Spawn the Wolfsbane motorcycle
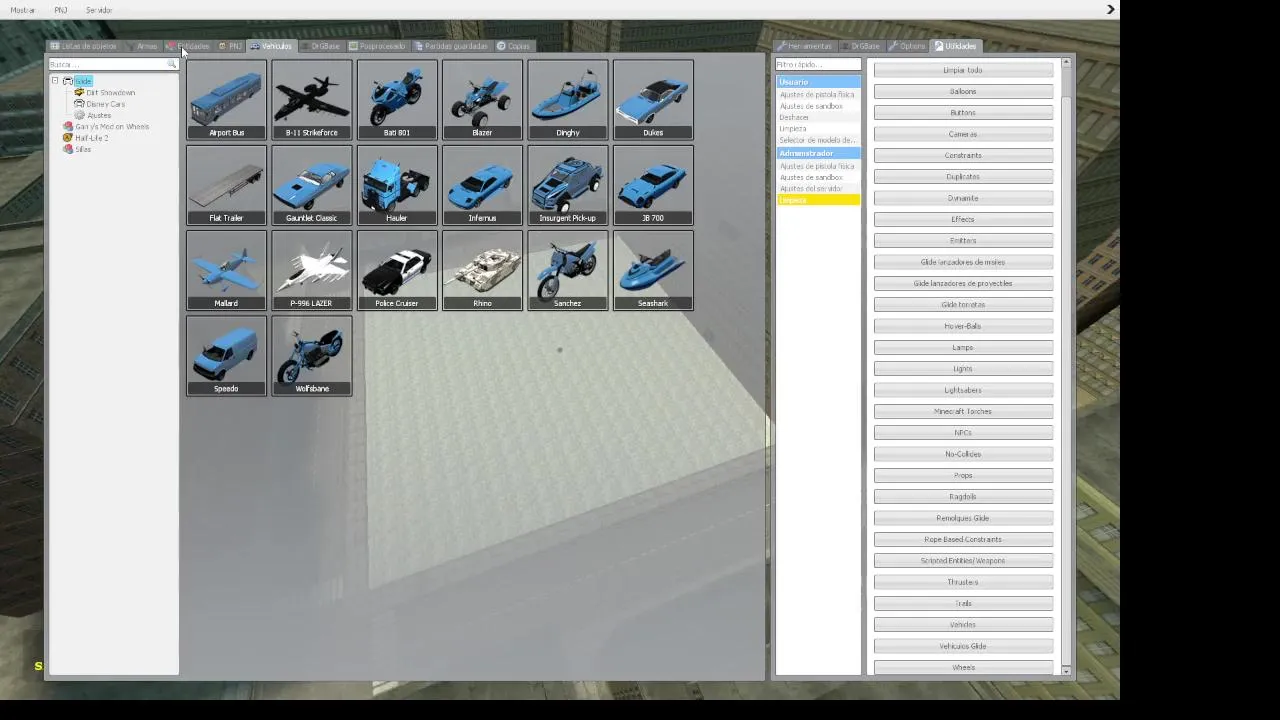This screenshot has height=720, width=1280. [x=312, y=356]
